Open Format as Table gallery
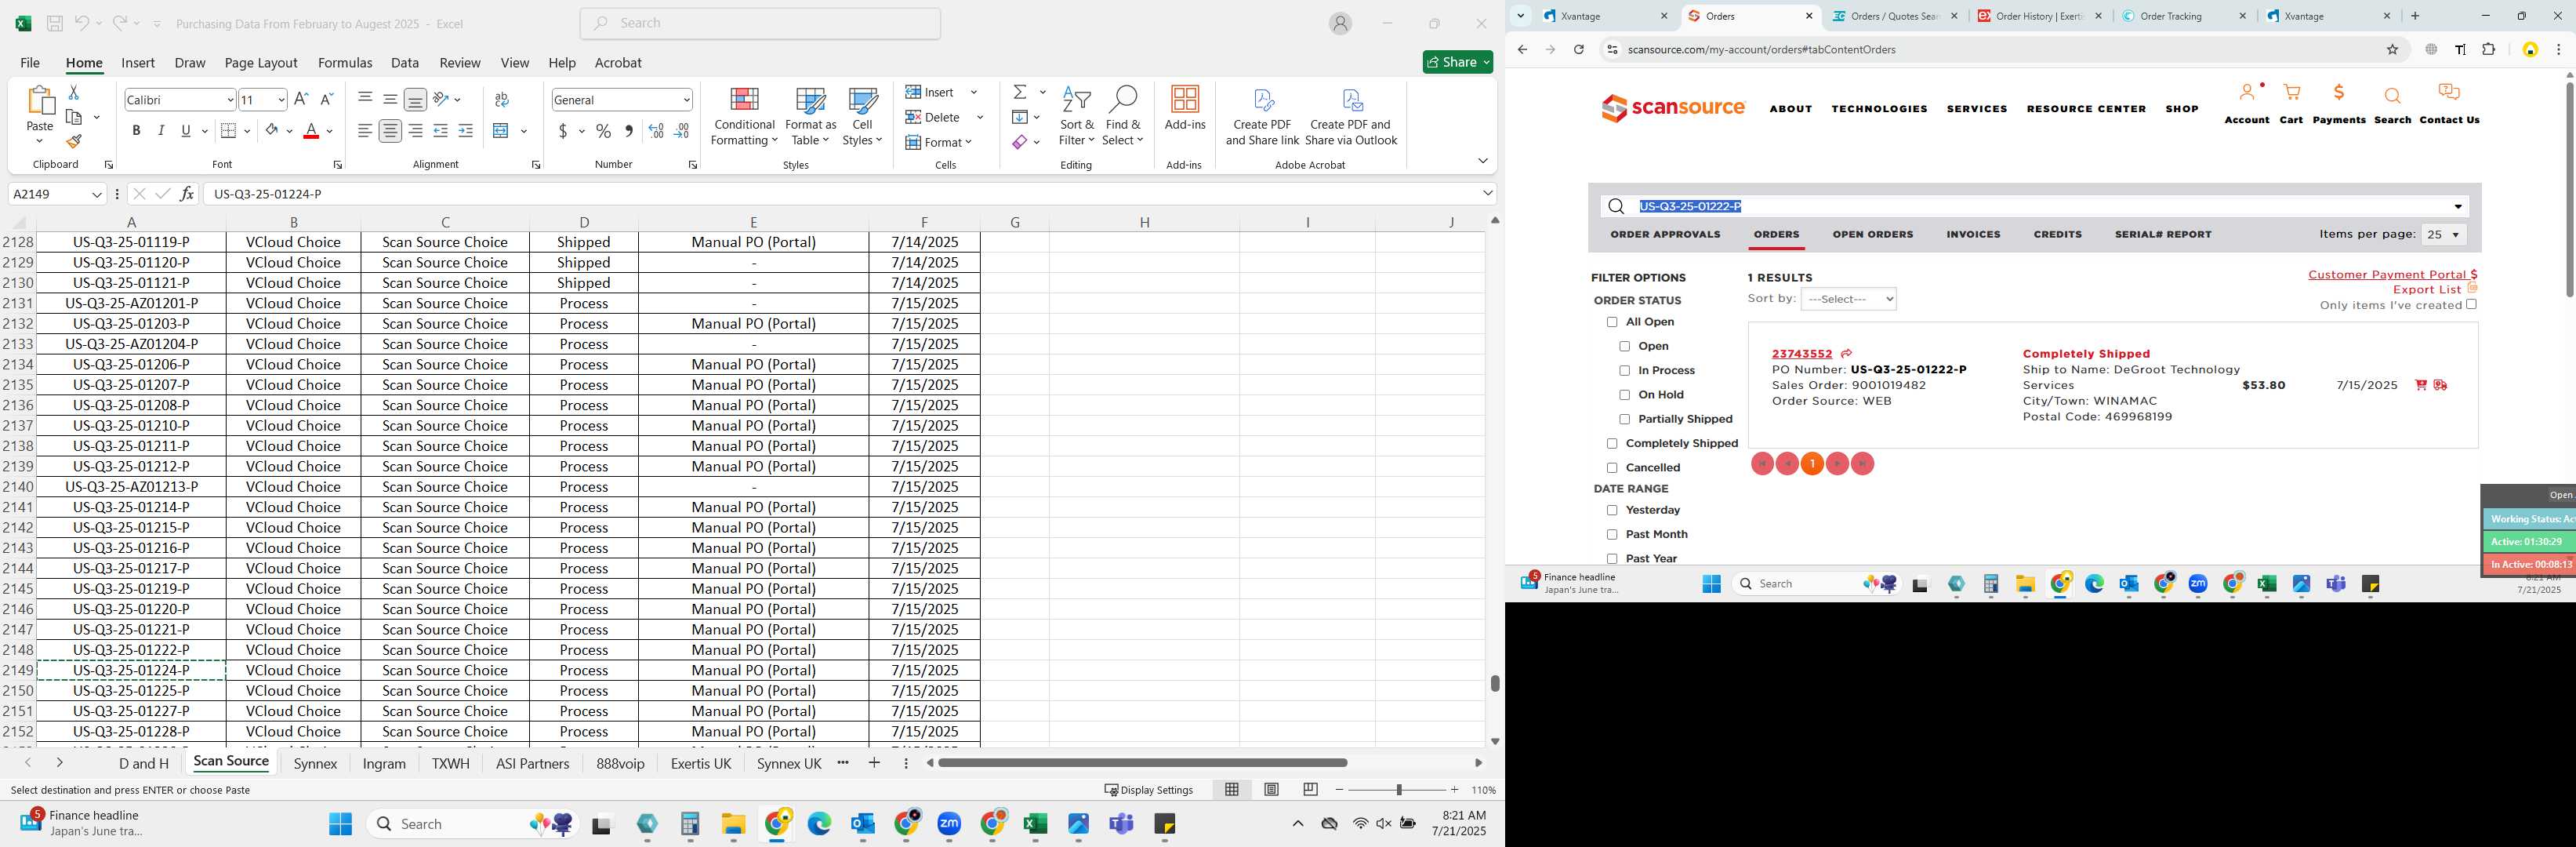 811,117
